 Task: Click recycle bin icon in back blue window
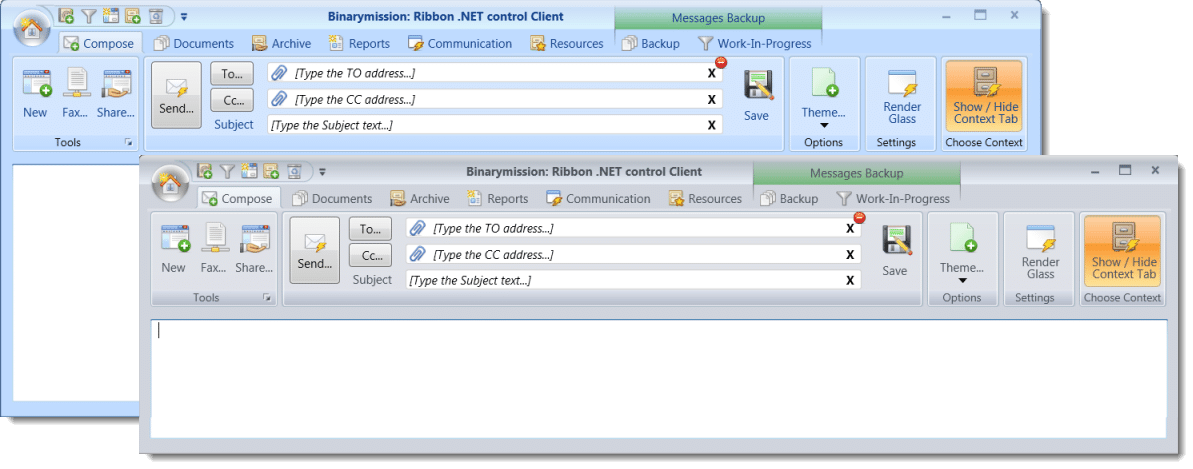coord(157,15)
